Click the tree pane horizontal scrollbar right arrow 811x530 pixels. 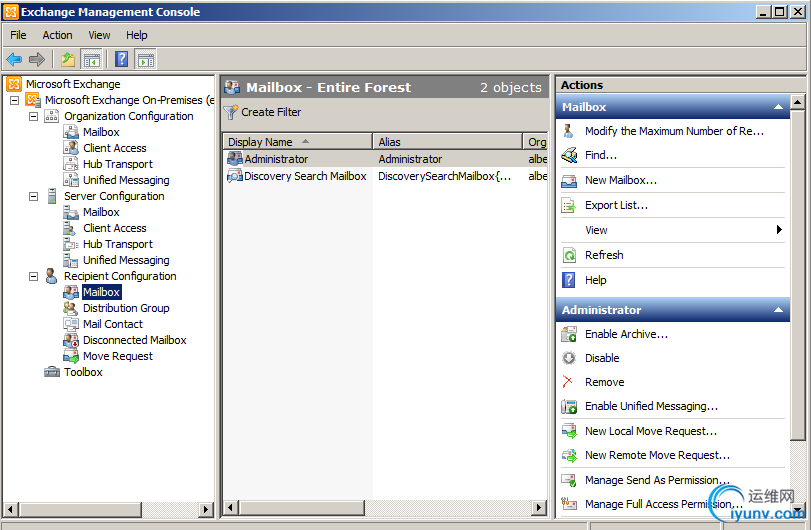(x=206, y=509)
